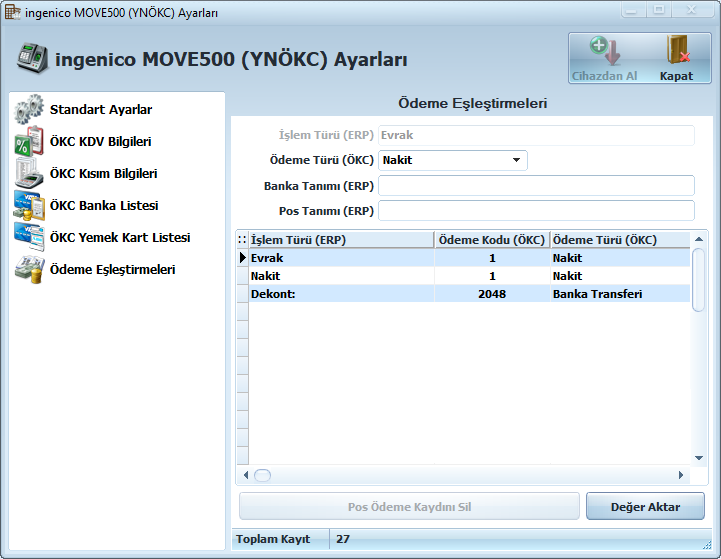
Task: Click the Değer Aktar button
Action: (645, 507)
